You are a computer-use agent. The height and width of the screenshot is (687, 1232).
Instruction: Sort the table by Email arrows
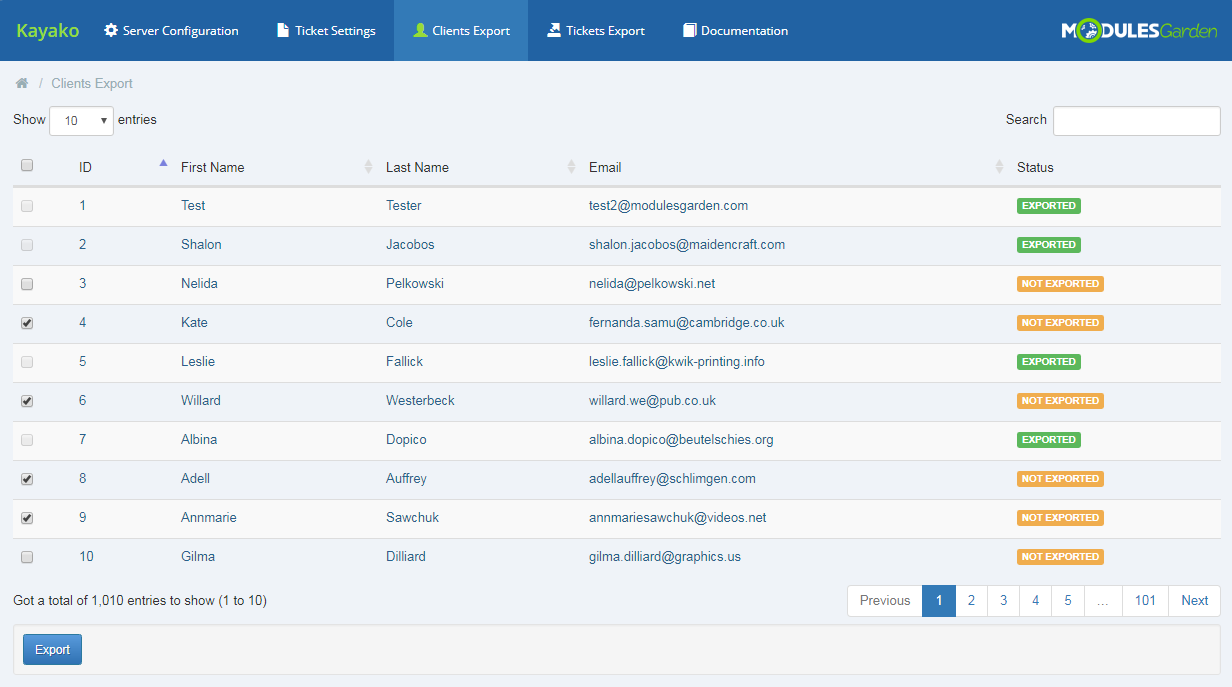pyautogui.click(x=999, y=167)
